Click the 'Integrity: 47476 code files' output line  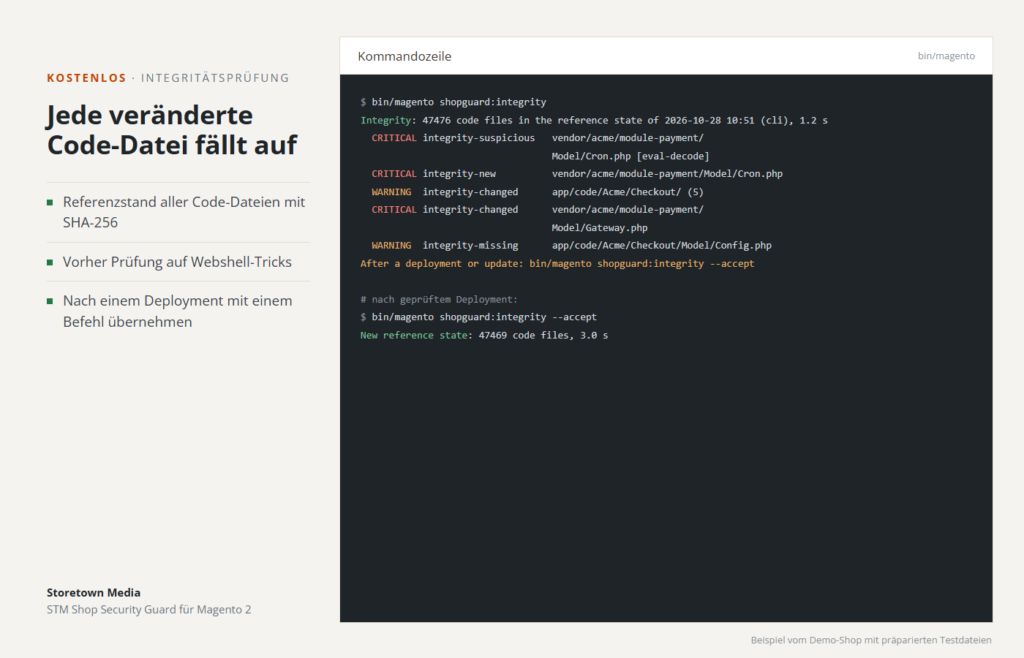[x=594, y=120]
